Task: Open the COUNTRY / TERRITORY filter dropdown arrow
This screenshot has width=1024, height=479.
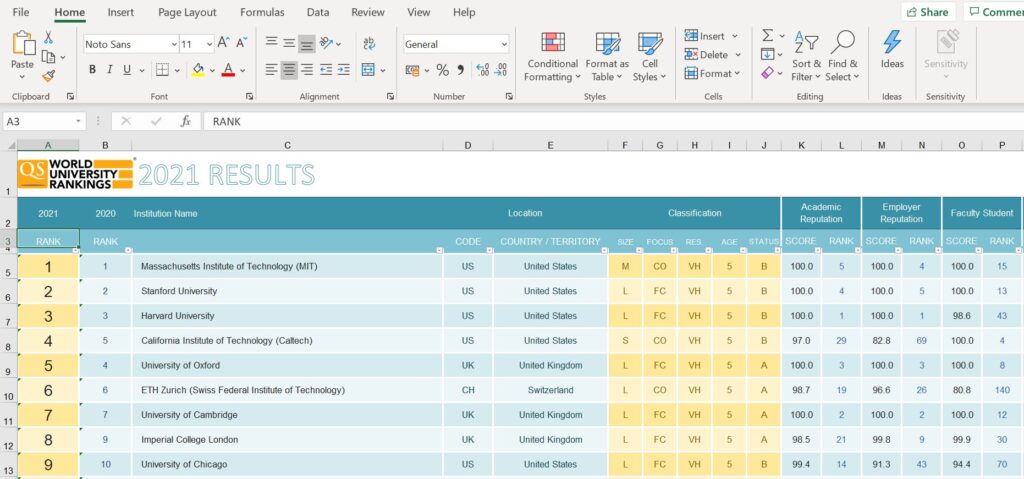Action: (x=602, y=251)
